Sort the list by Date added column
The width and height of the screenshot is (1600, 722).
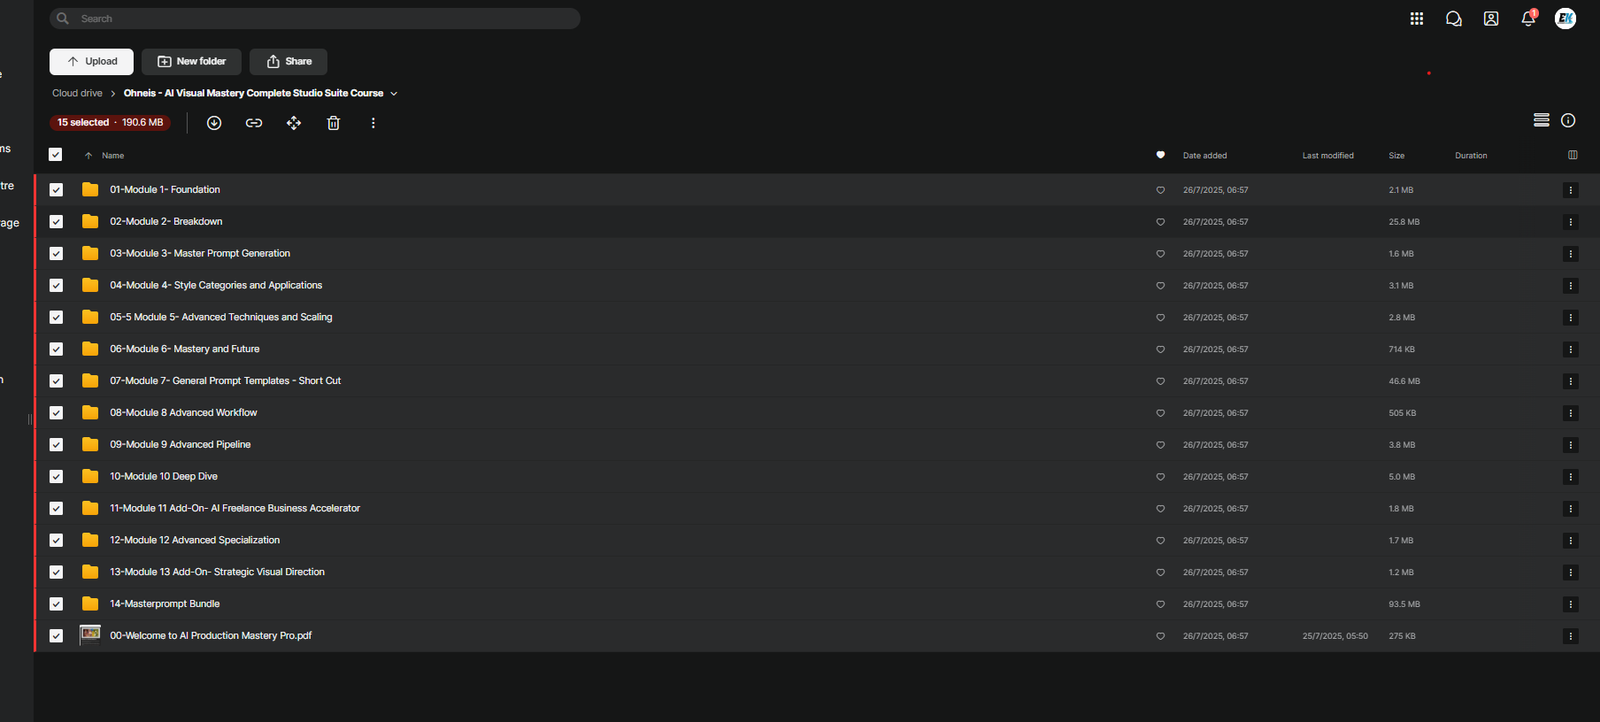pyautogui.click(x=1204, y=156)
